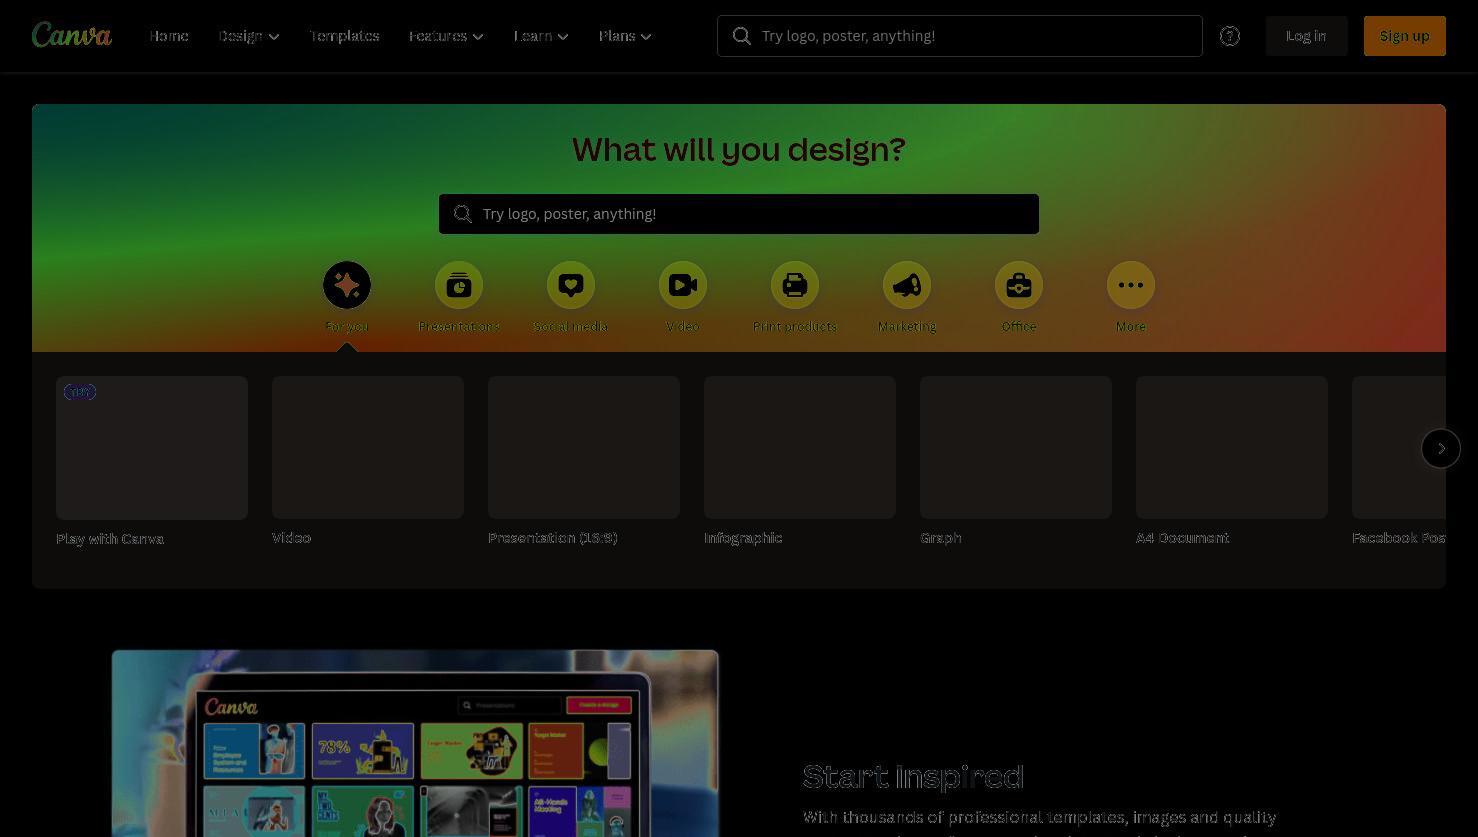Expand the Learn dropdown menu

(541, 36)
